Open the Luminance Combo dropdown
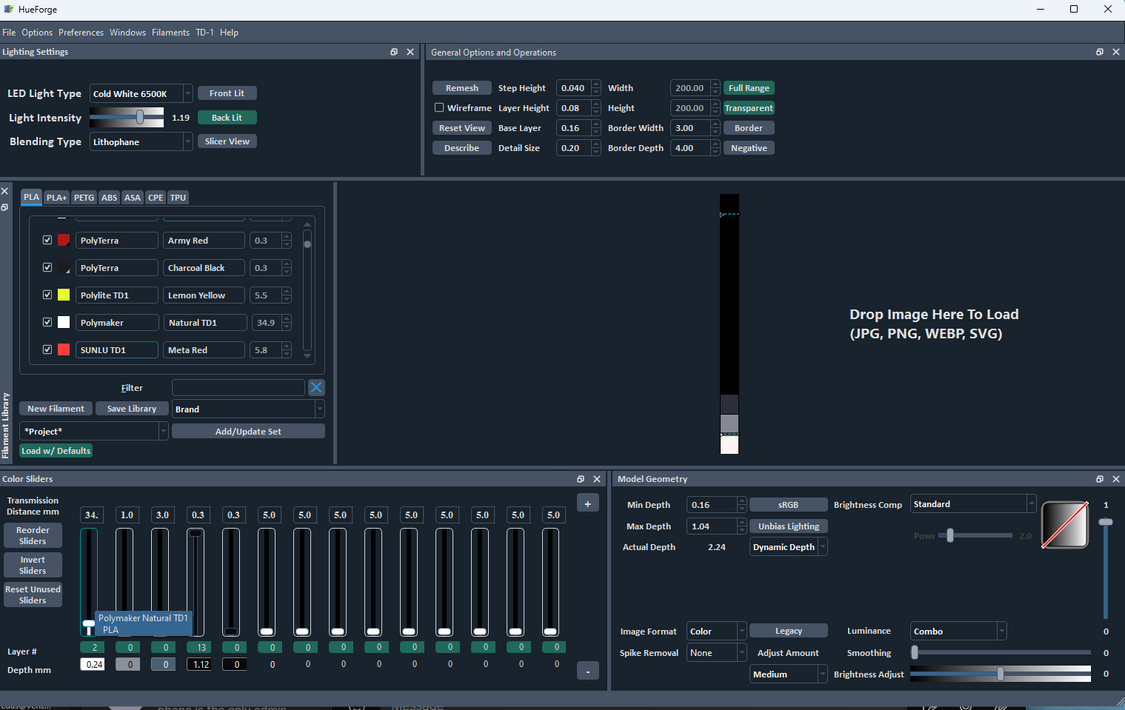Image resolution: width=1125 pixels, height=710 pixels. coord(958,631)
